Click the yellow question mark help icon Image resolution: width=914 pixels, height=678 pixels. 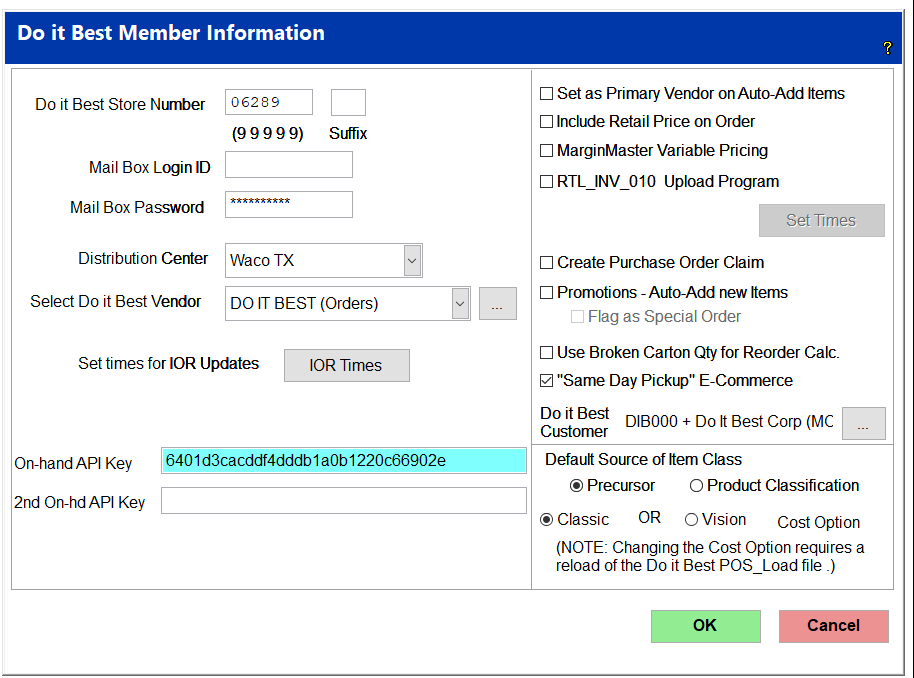pyautogui.click(x=887, y=48)
